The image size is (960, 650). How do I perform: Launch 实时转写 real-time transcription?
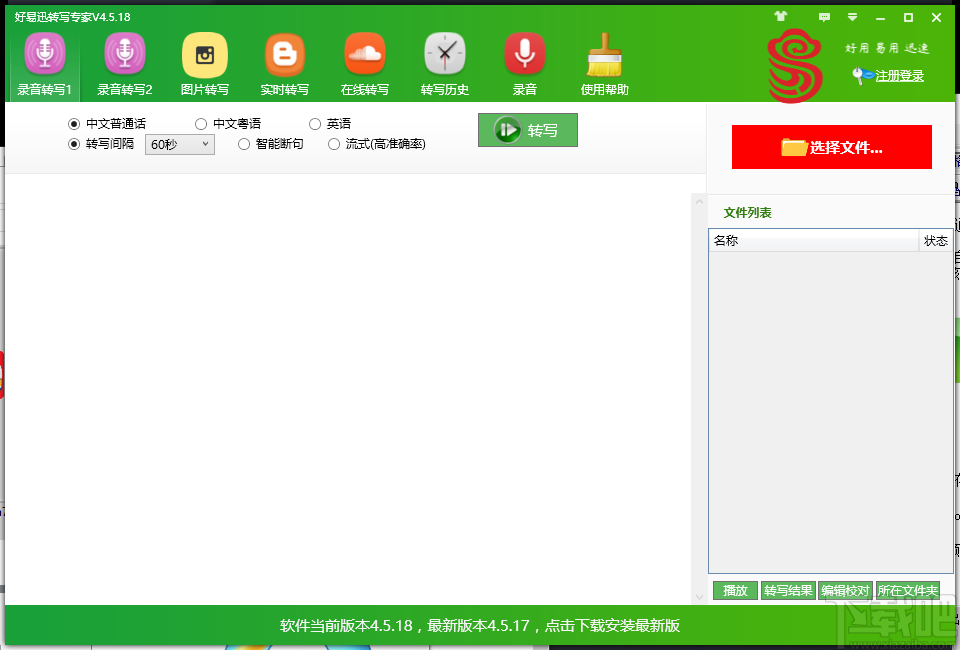(x=284, y=62)
